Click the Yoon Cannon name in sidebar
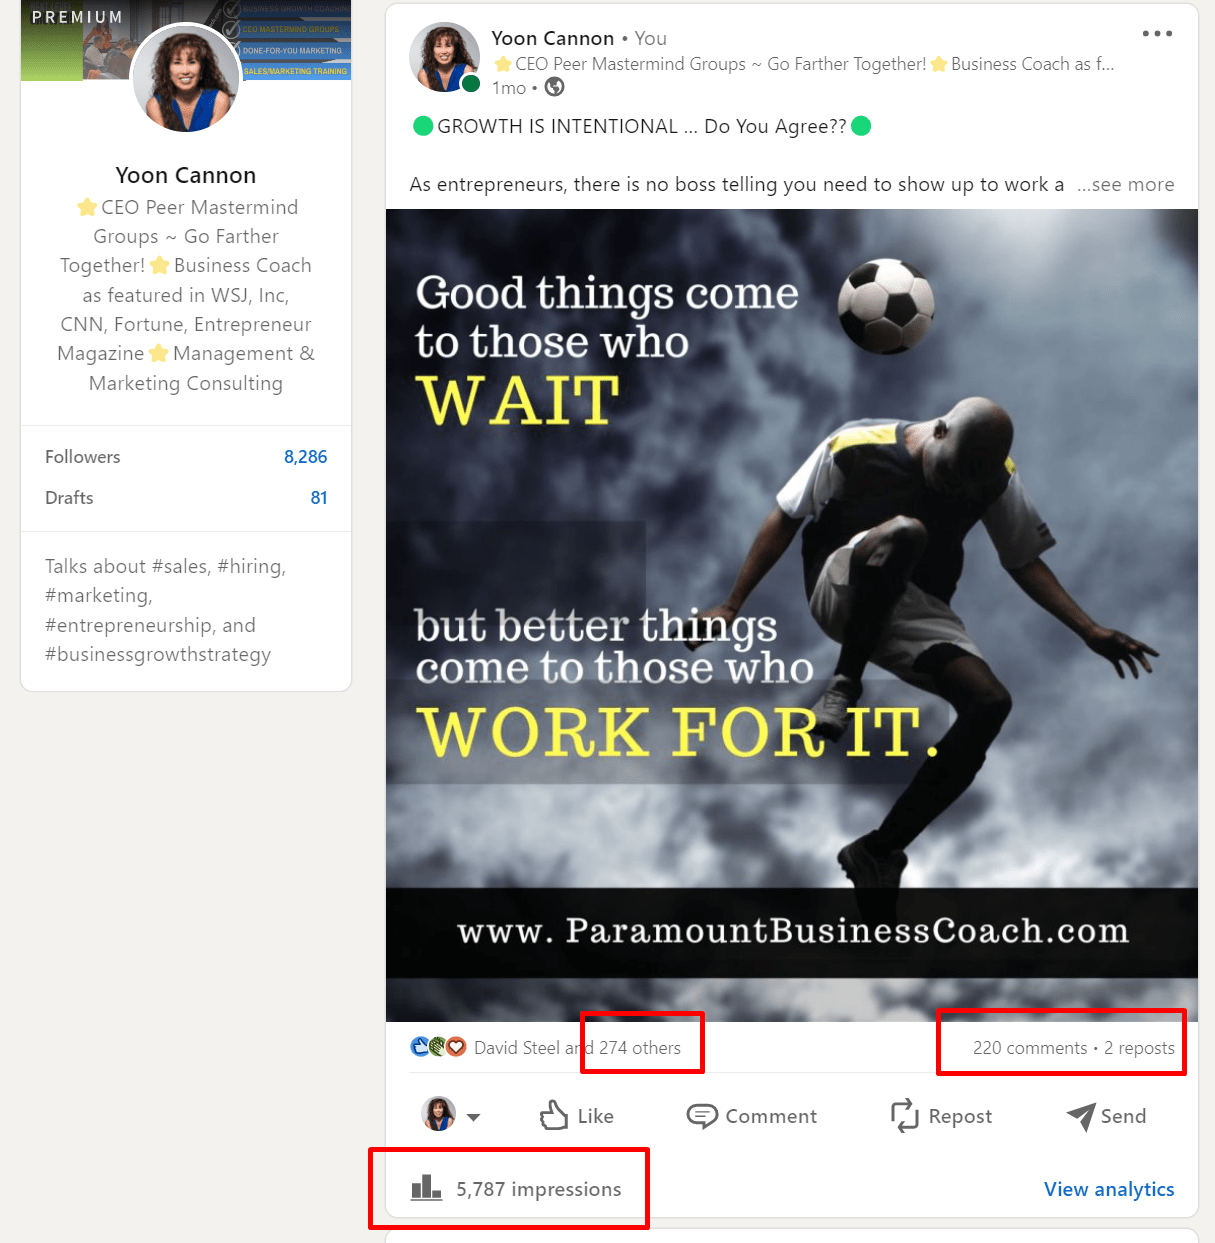 coord(186,175)
